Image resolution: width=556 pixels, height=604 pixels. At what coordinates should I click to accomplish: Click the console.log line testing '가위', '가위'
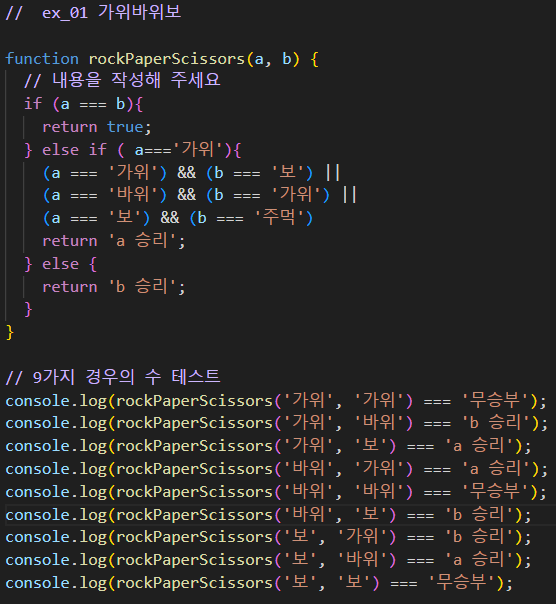tap(276, 401)
